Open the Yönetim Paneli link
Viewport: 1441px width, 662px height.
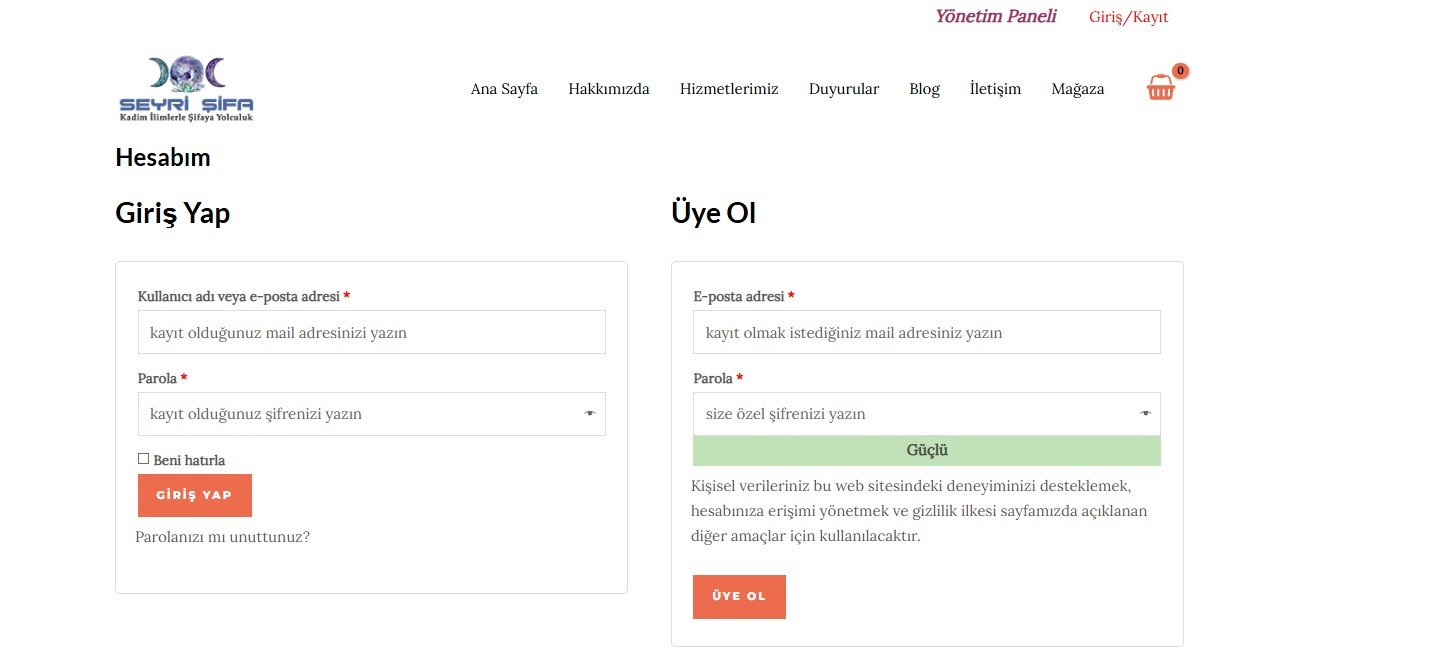pyautogui.click(x=995, y=16)
